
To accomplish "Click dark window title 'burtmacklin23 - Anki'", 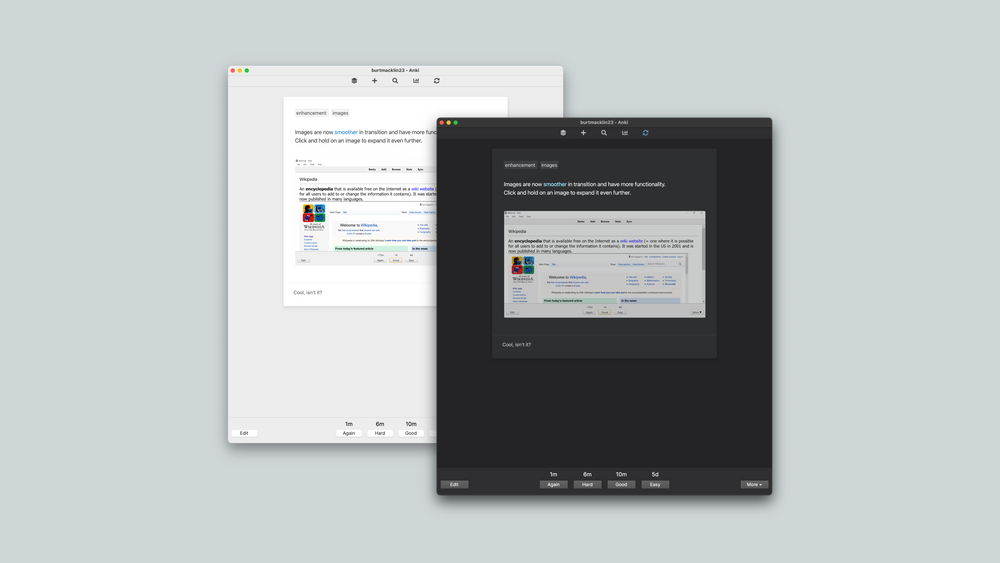I will 604,122.
